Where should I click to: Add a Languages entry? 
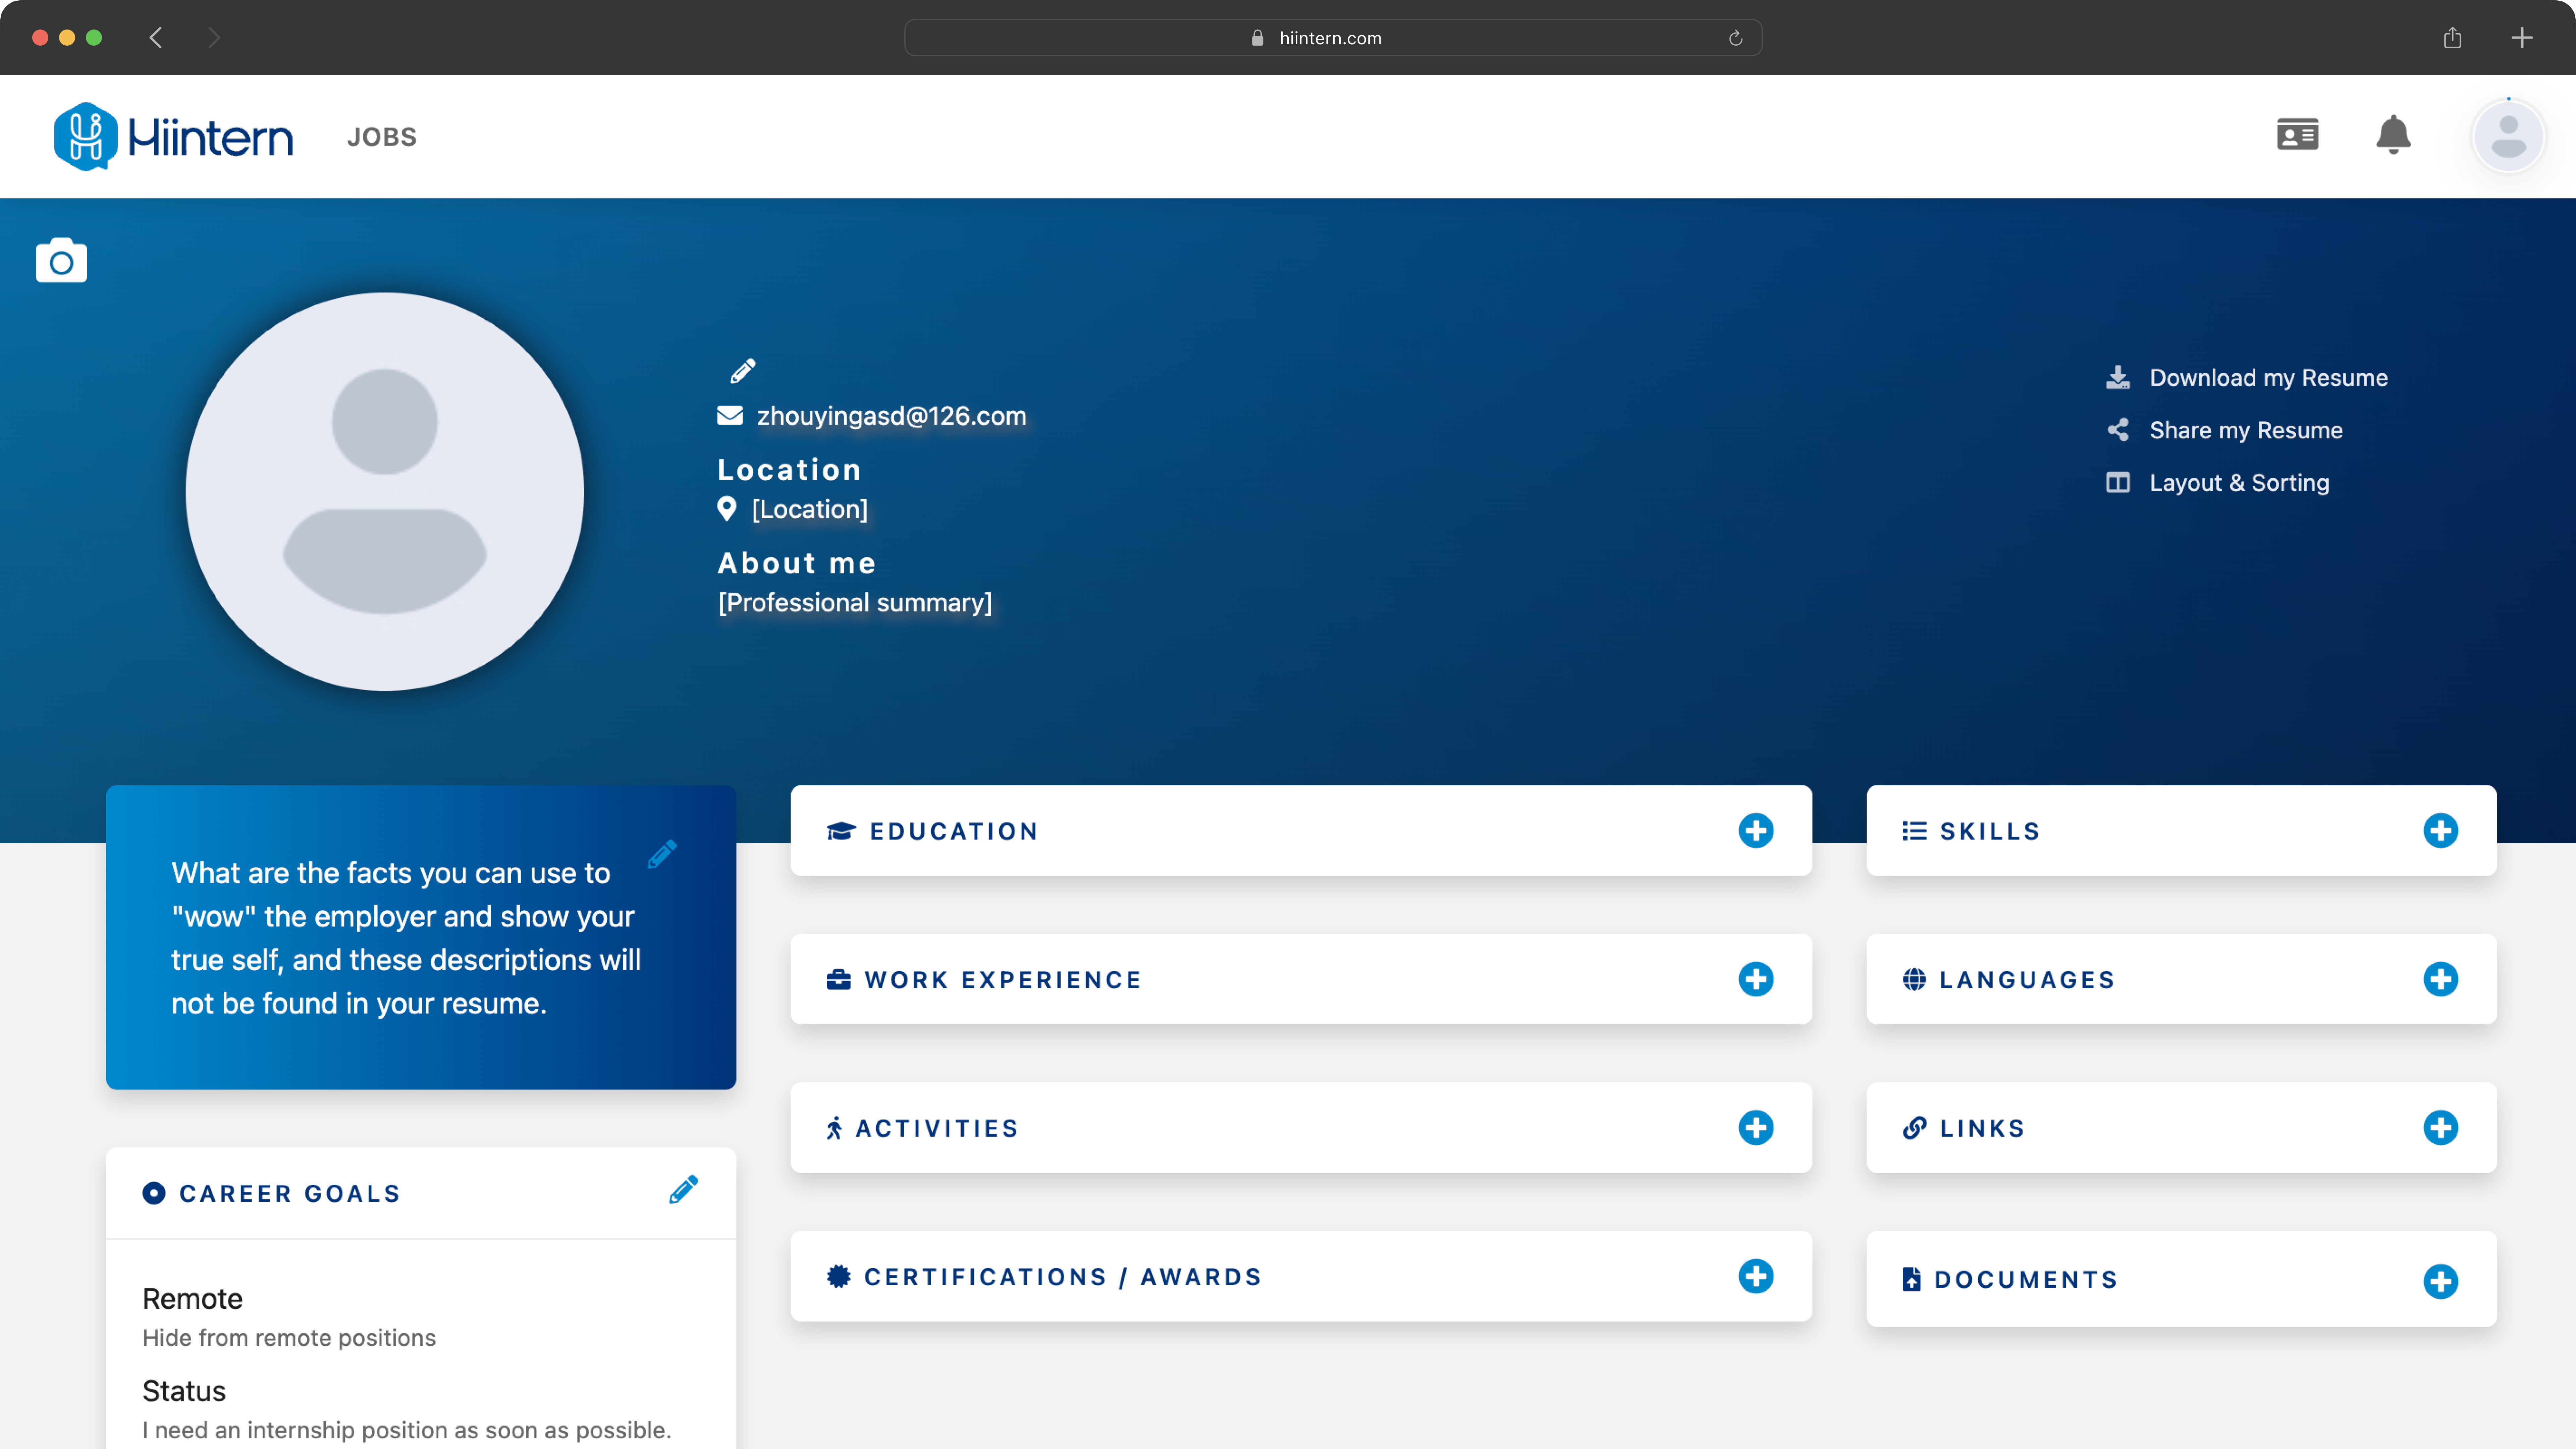[x=2441, y=979]
